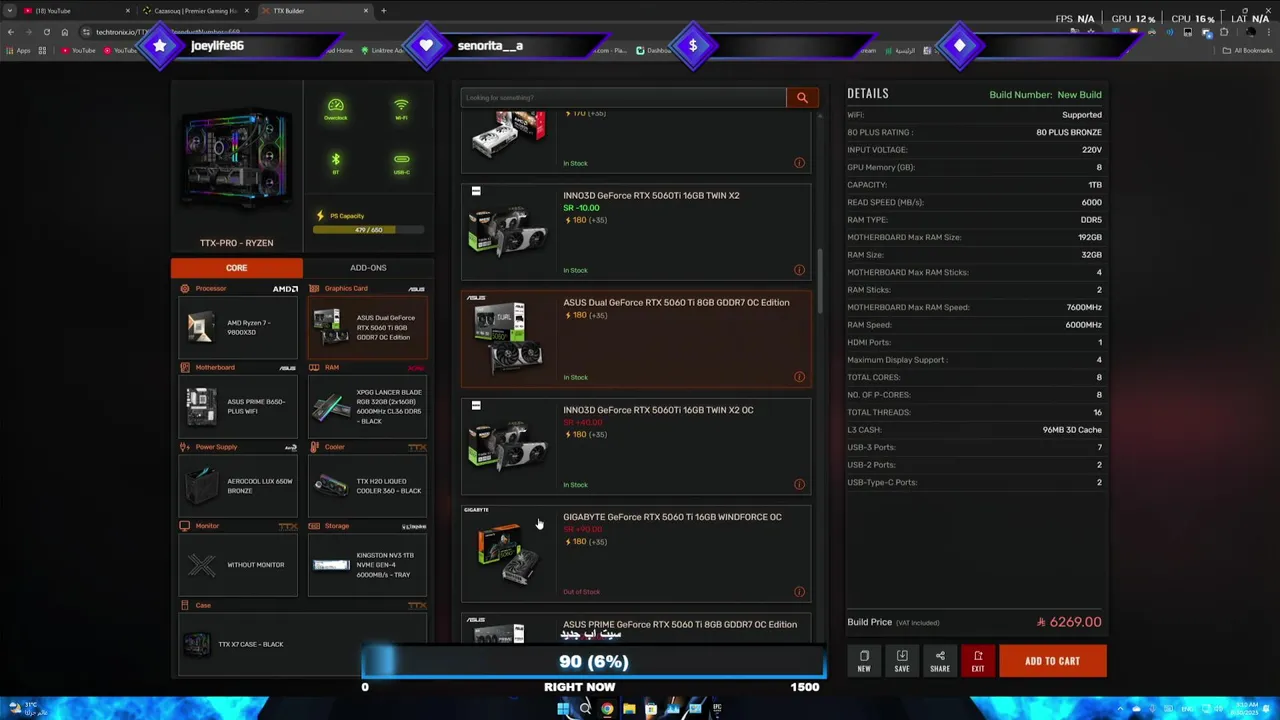Click the Bluetooth feature icon
Screen dimensions: 1280x720
[x=336, y=163]
